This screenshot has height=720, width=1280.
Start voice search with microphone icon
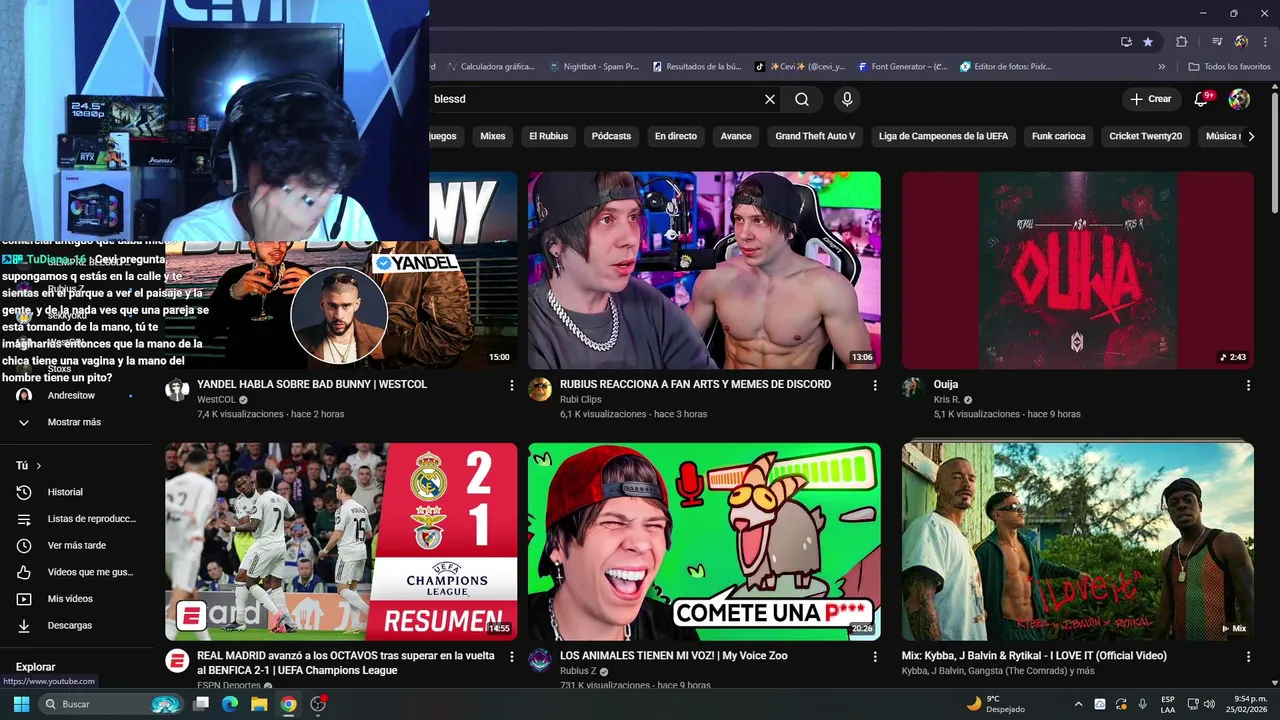[847, 99]
